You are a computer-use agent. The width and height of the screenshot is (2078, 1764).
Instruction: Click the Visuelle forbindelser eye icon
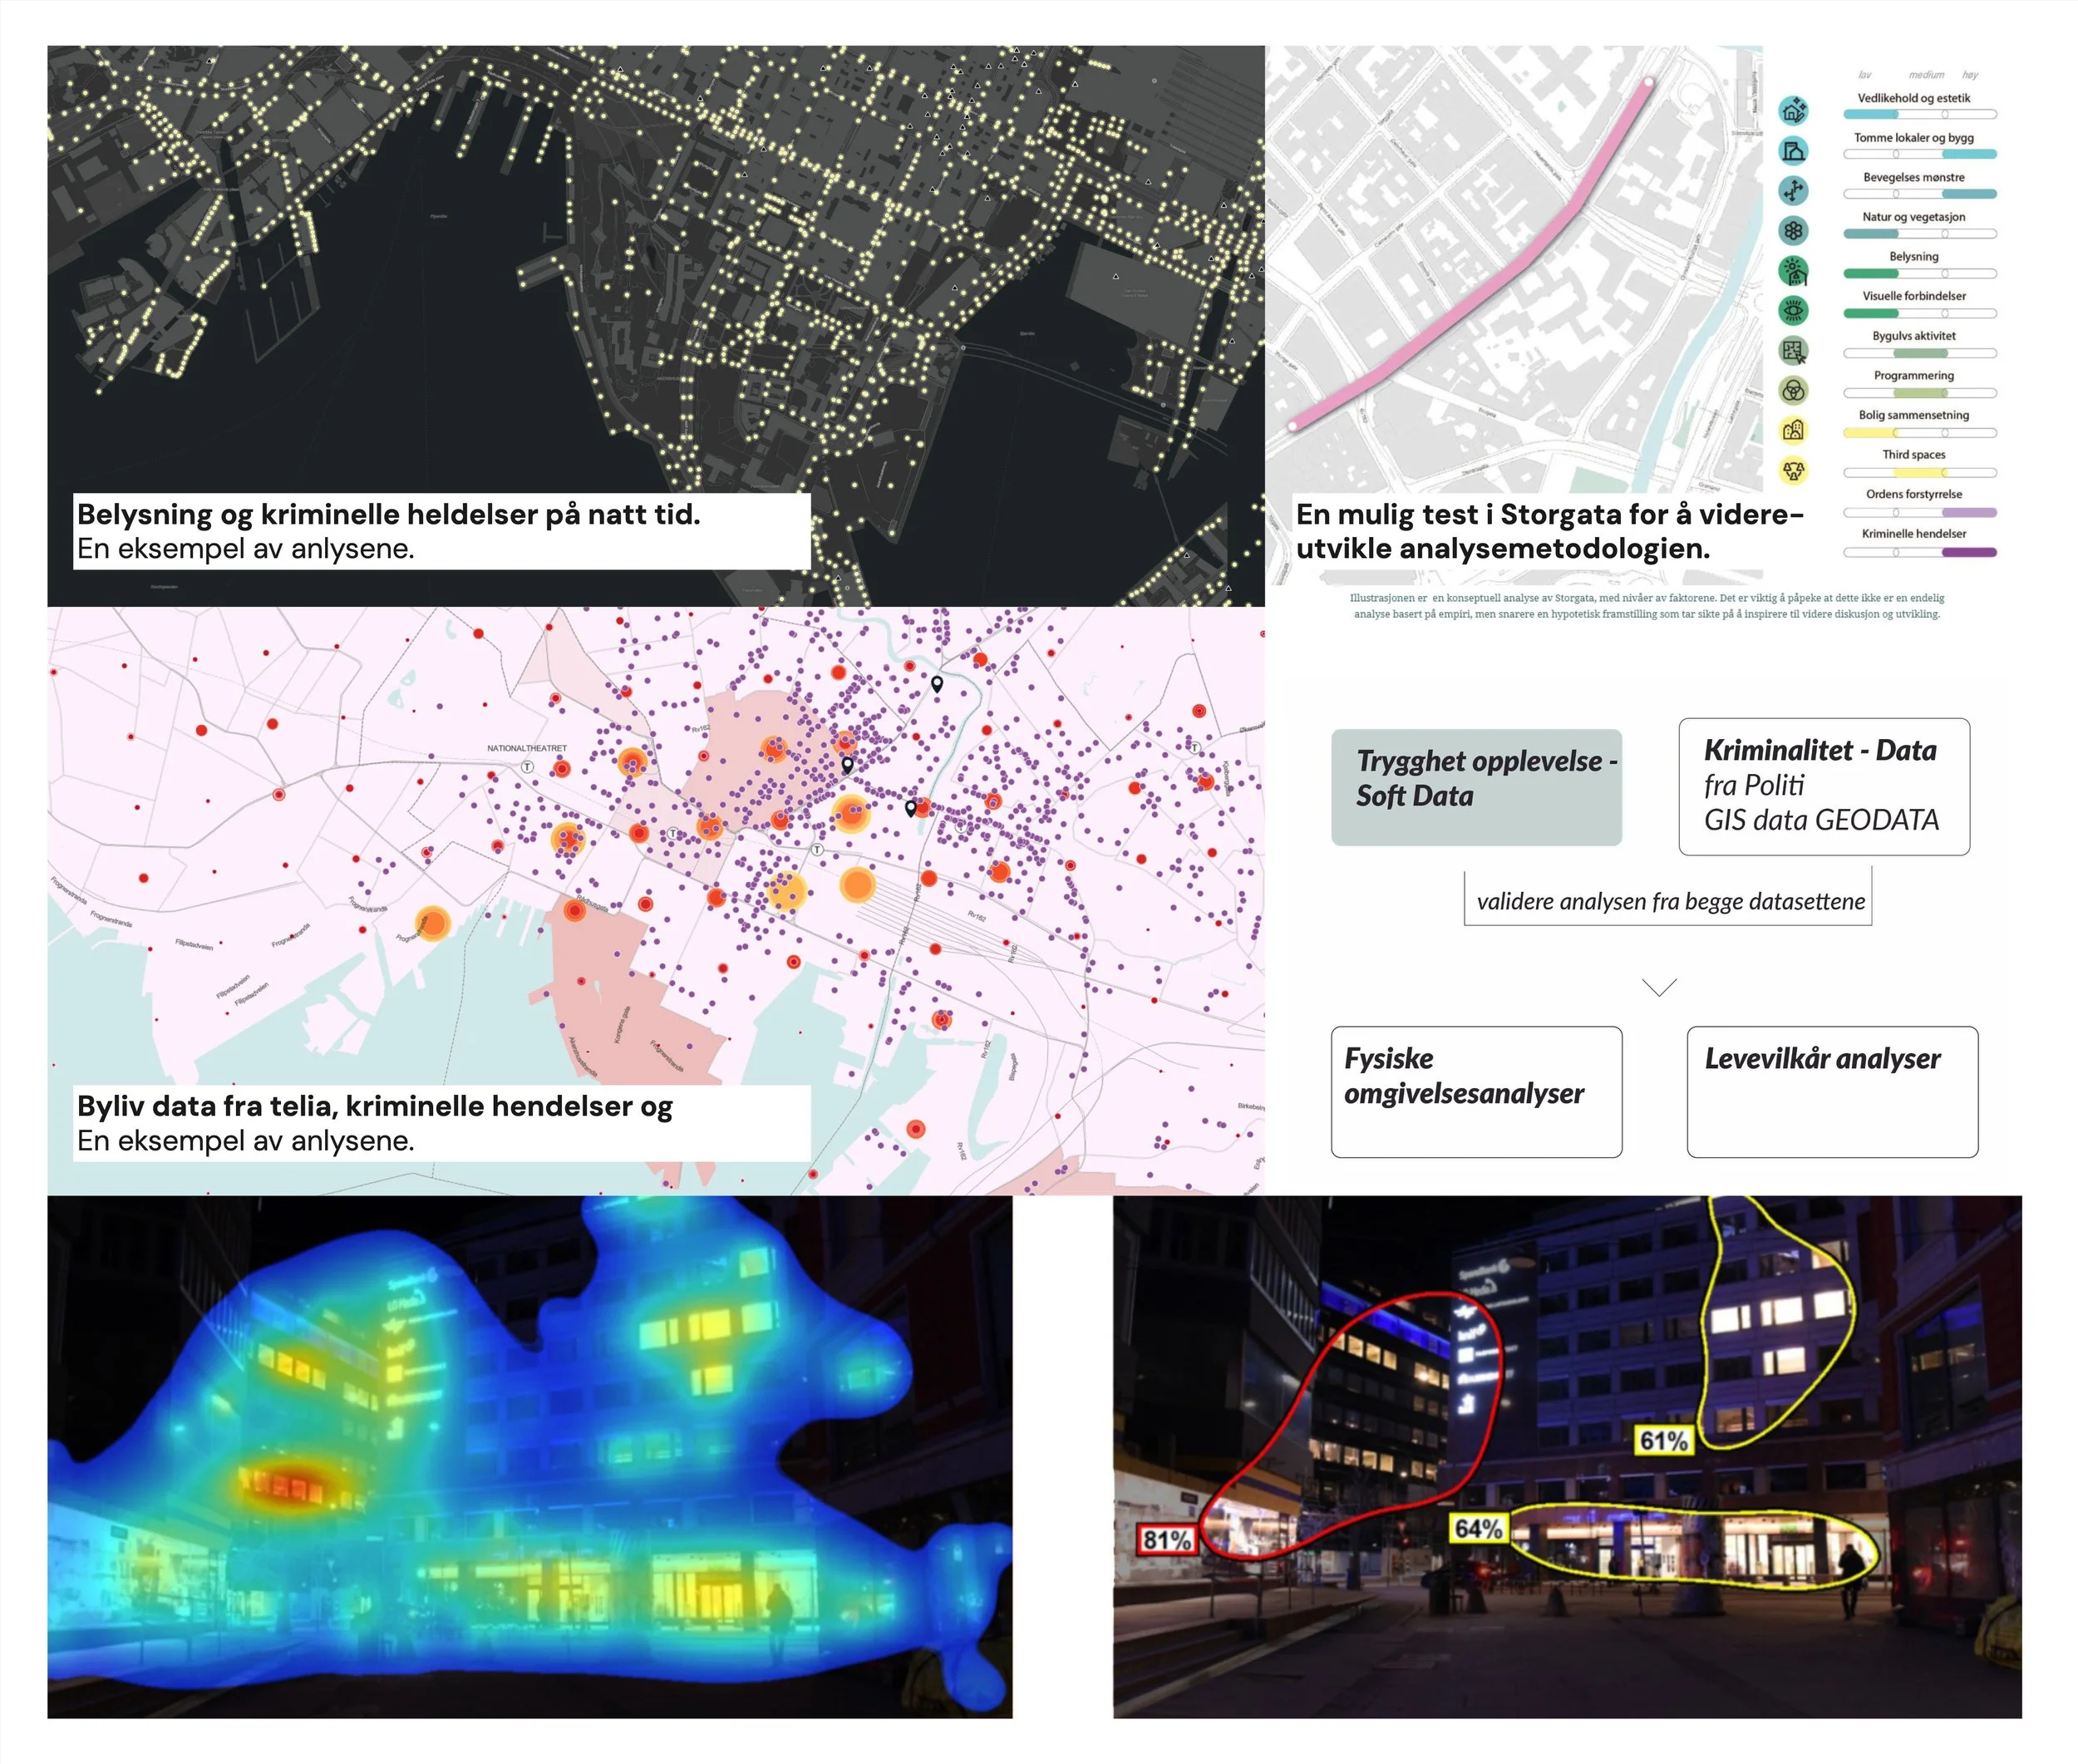point(1793,310)
